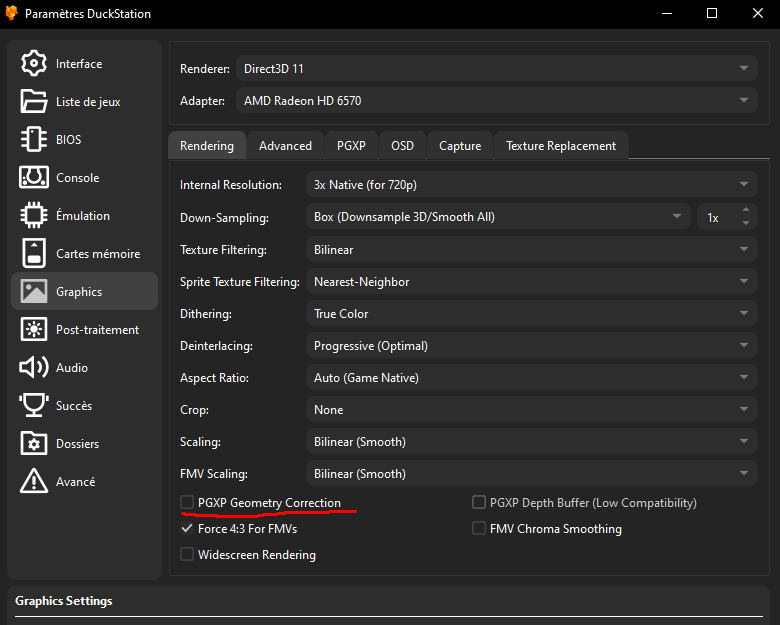
Task: Uncheck Force 4:3 For FMVs
Action: (187, 528)
